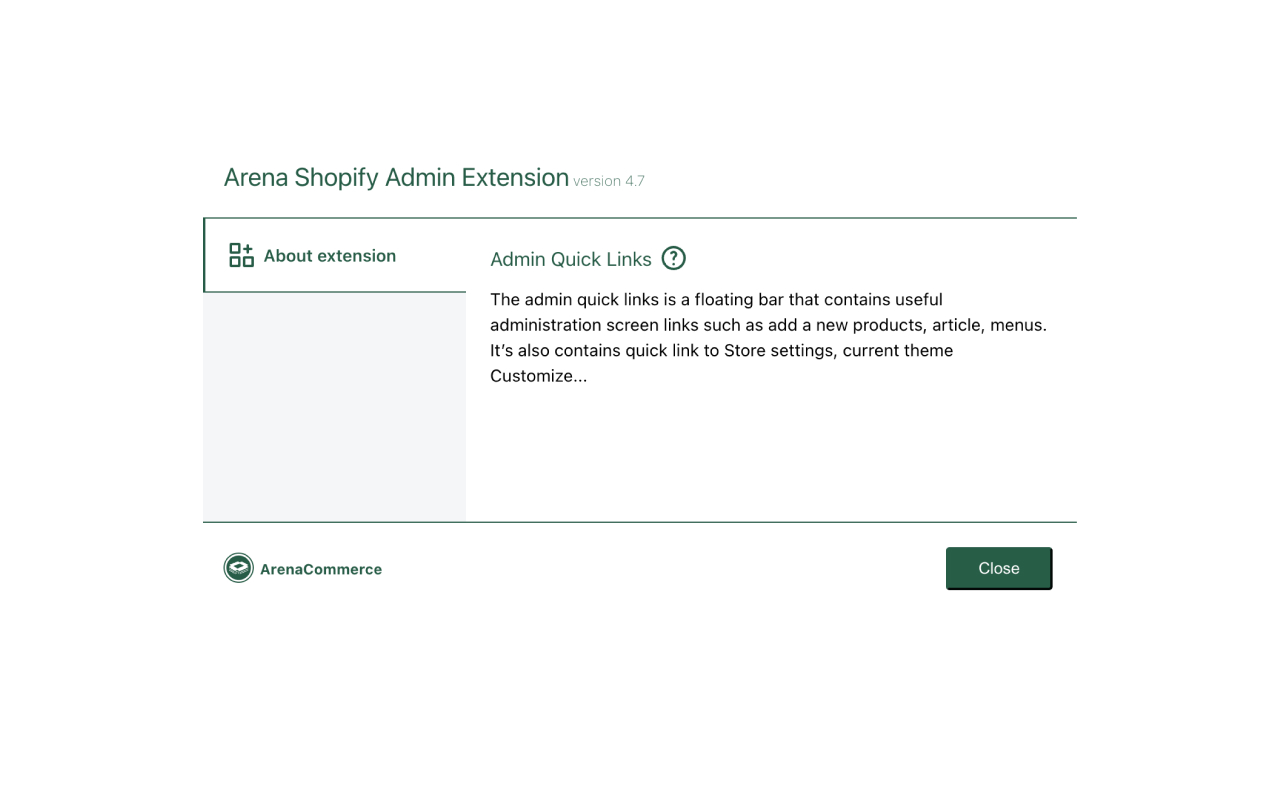
Task: Click the question mark circle beside heading
Action: [674, 258]
